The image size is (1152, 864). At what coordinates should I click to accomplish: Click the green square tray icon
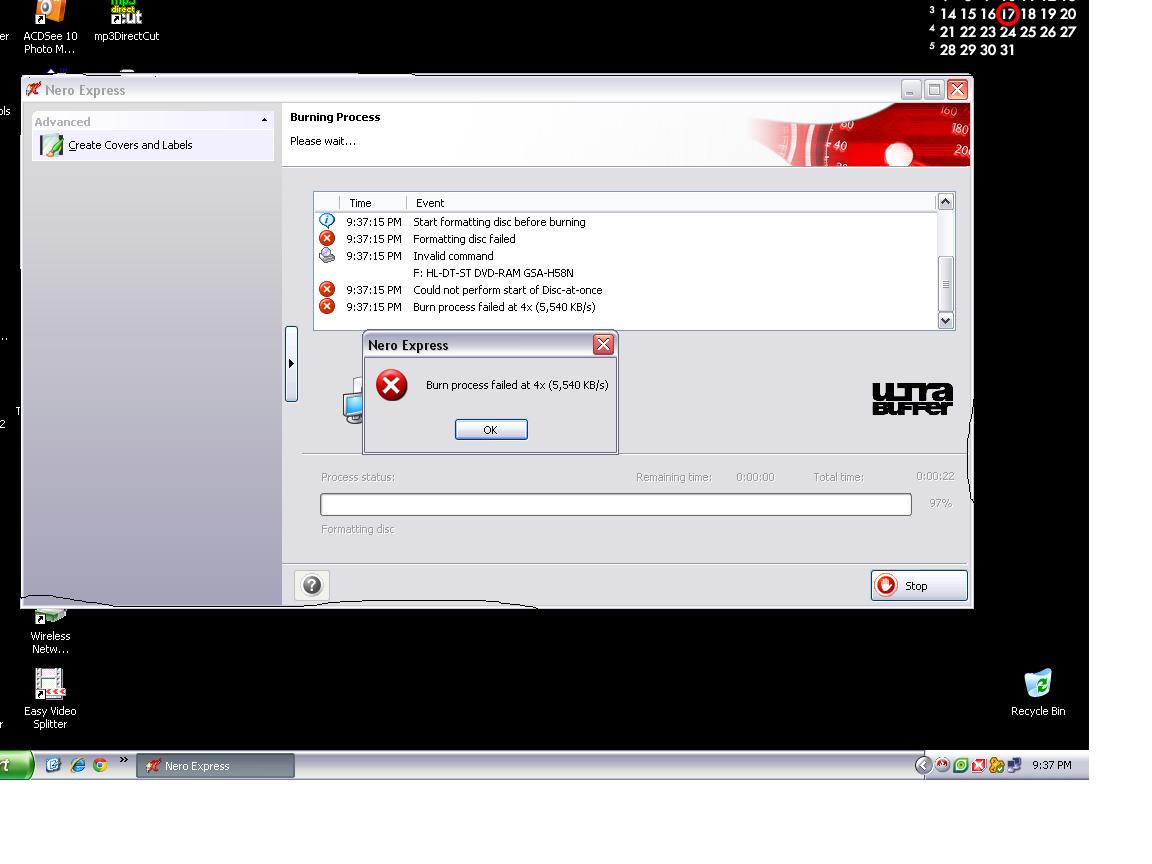click(x=960, y=766)
